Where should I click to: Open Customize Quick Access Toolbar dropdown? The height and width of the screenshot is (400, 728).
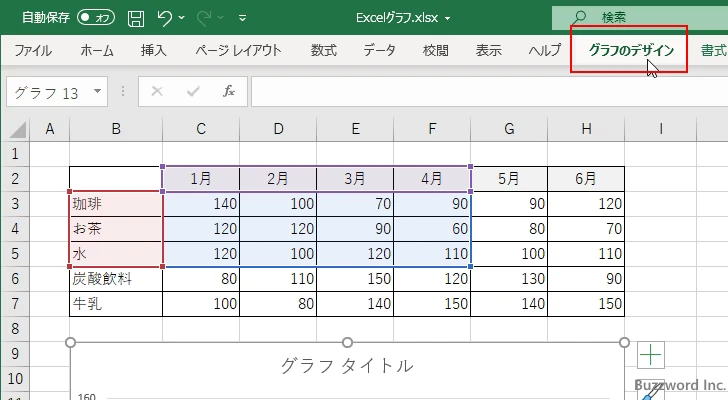click(244, 18)
